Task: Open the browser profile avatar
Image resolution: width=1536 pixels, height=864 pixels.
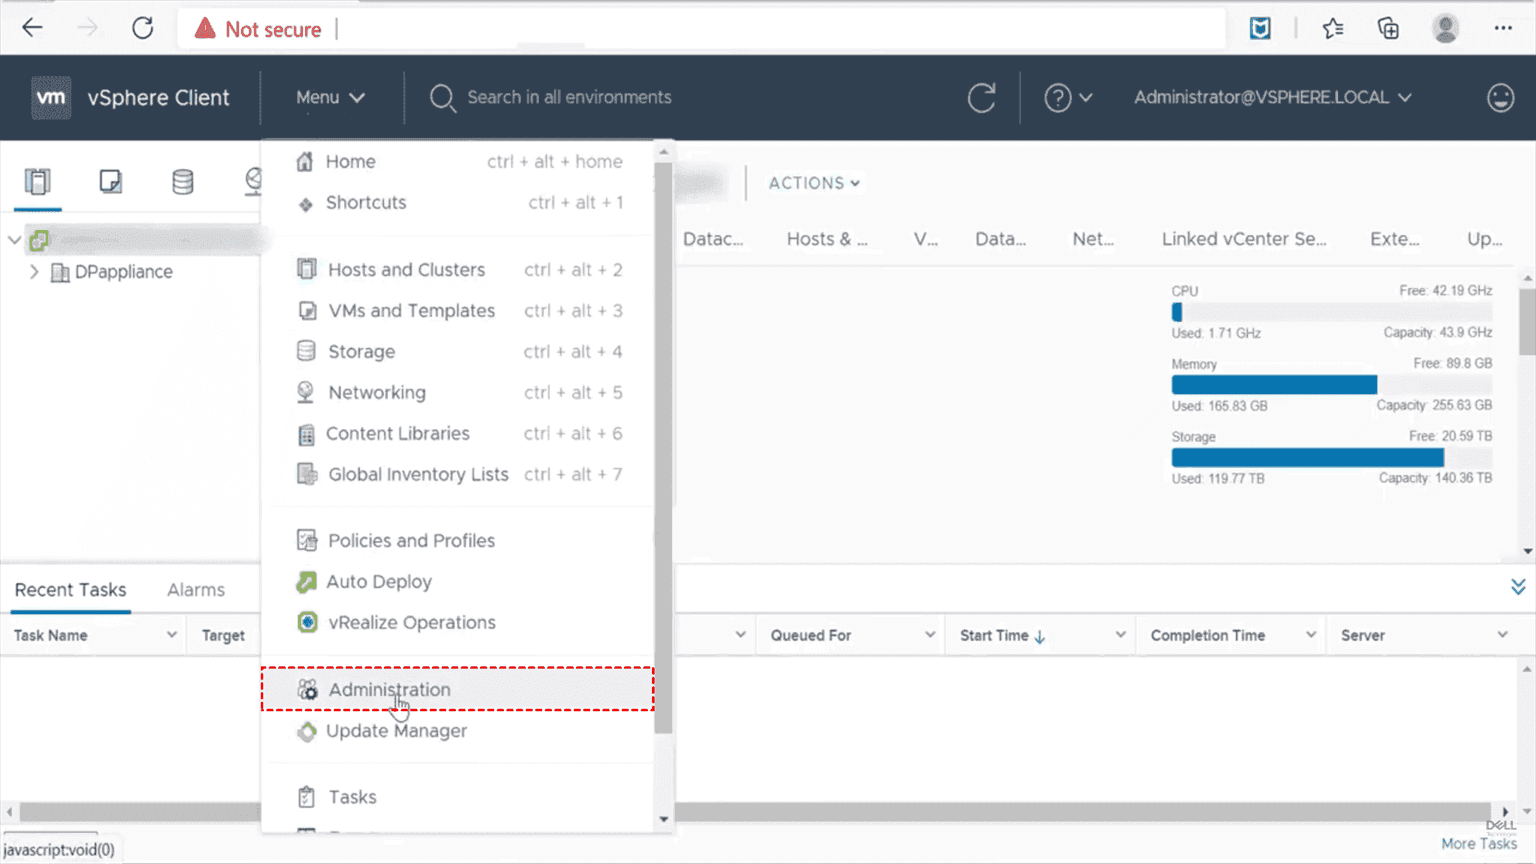Action: coord(1445,28)
